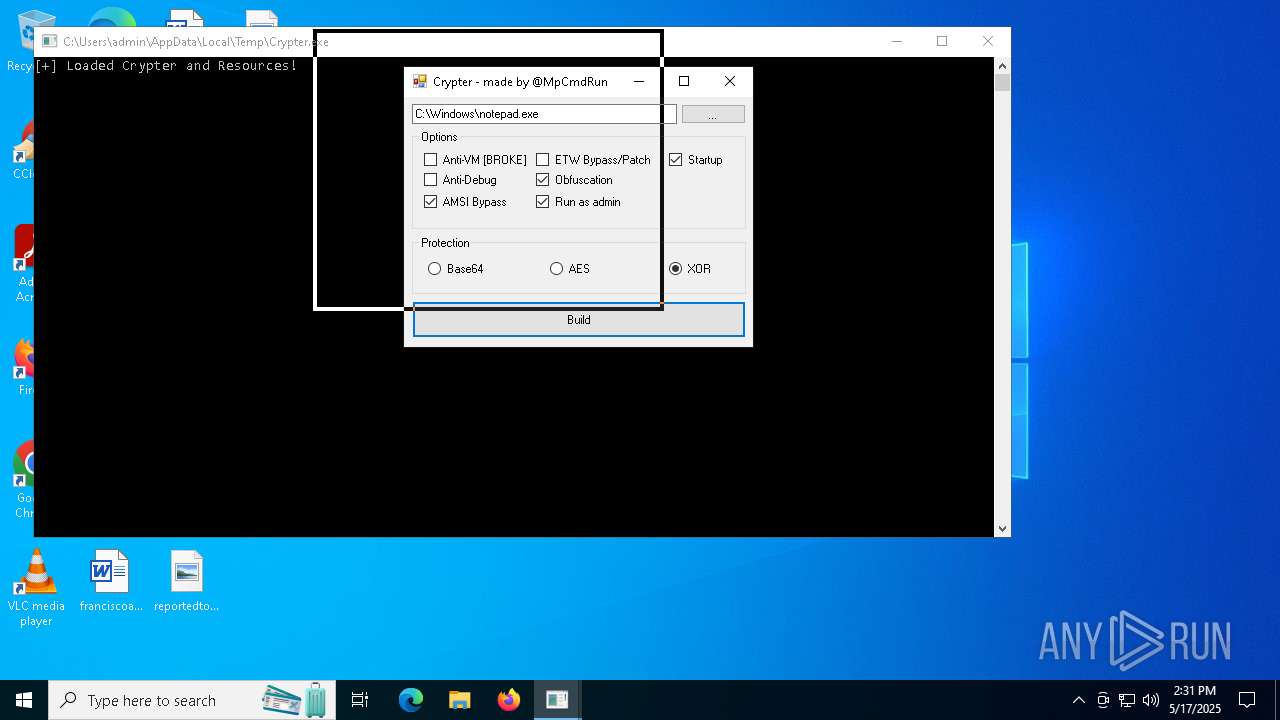Maximize the Crypter dialog window
This screenshot has height=720, width=1280.
[x=684, y=82]
